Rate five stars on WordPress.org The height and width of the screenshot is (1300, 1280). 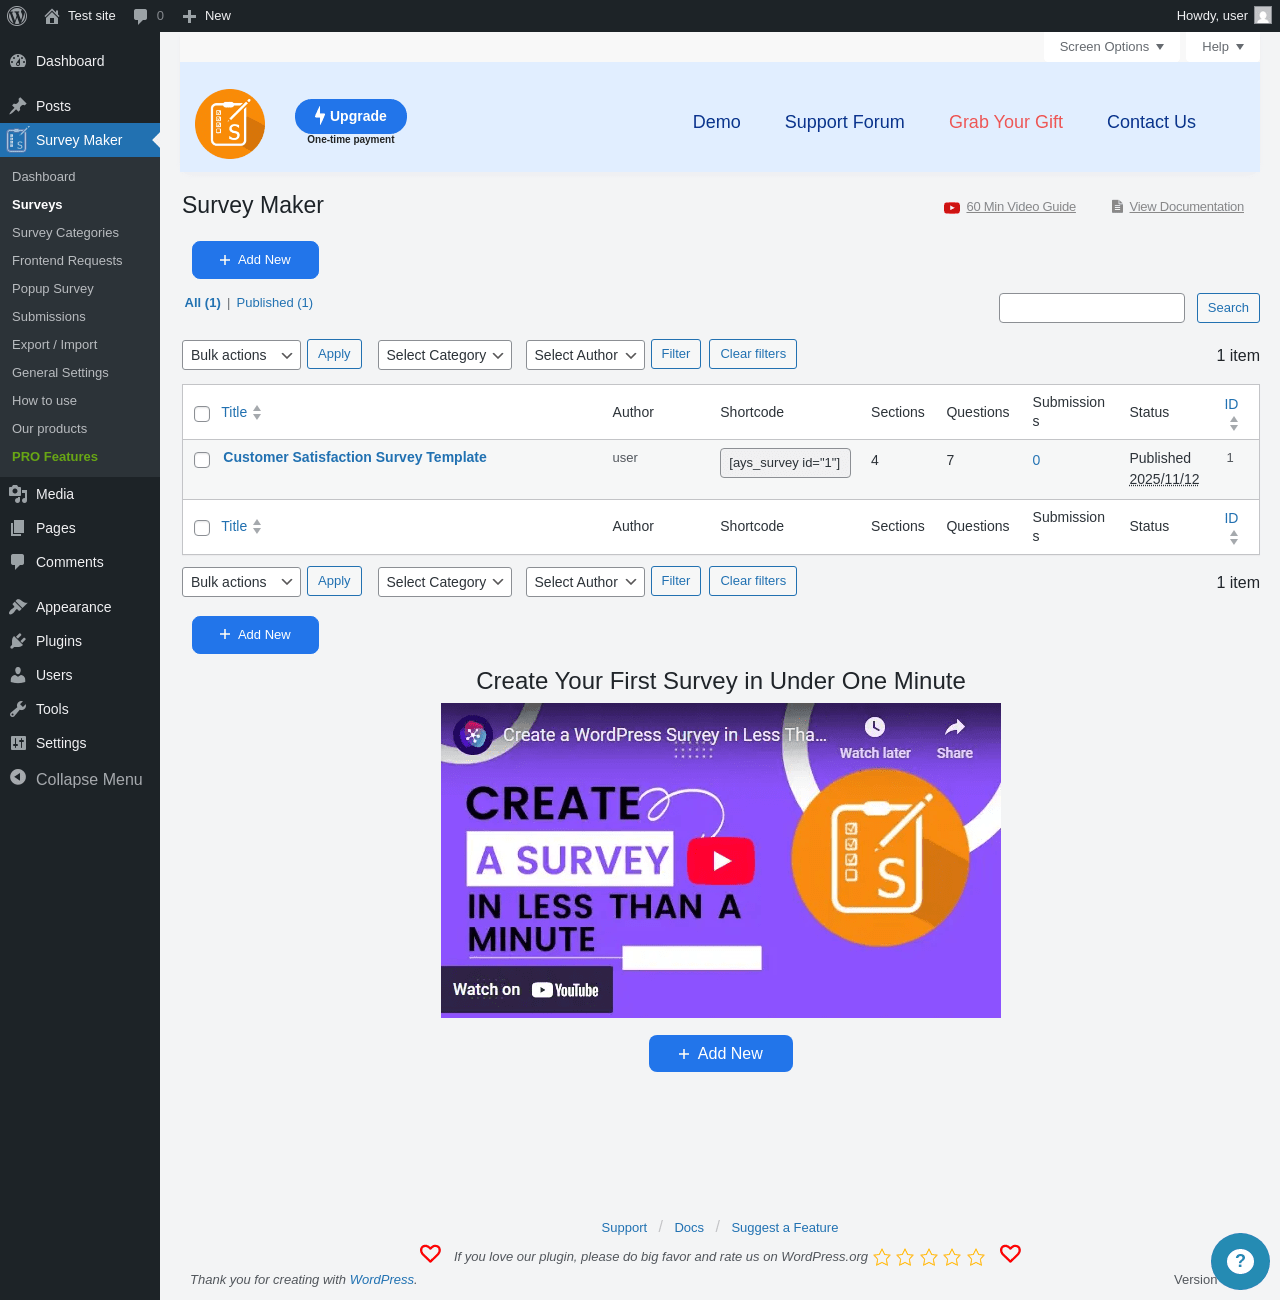tap(976, 1257)
